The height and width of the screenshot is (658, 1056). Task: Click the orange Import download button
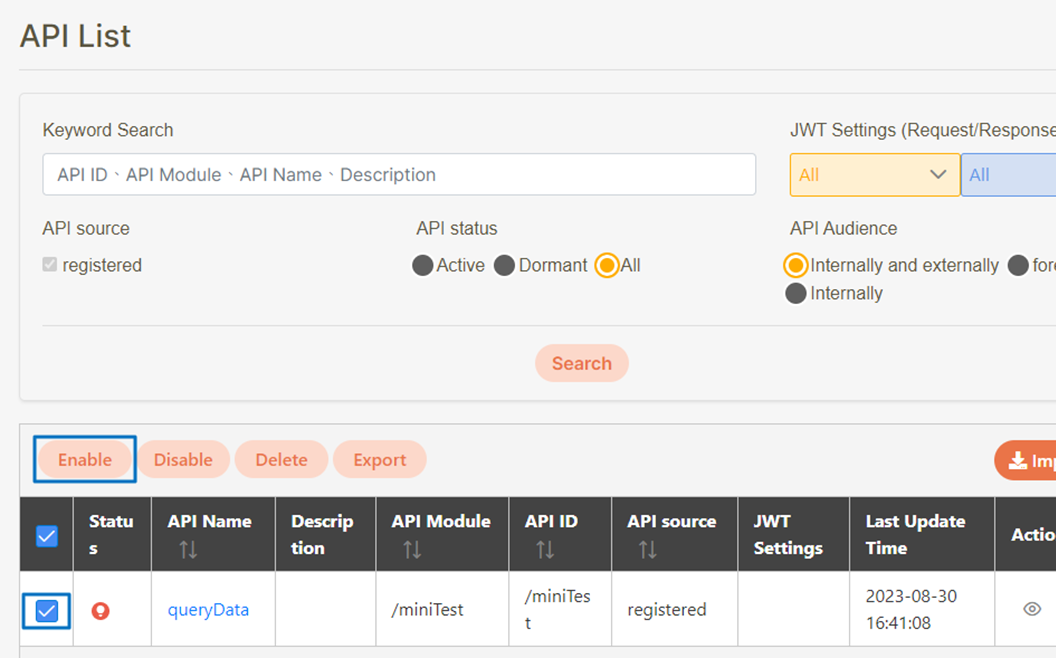(1026, 460)
